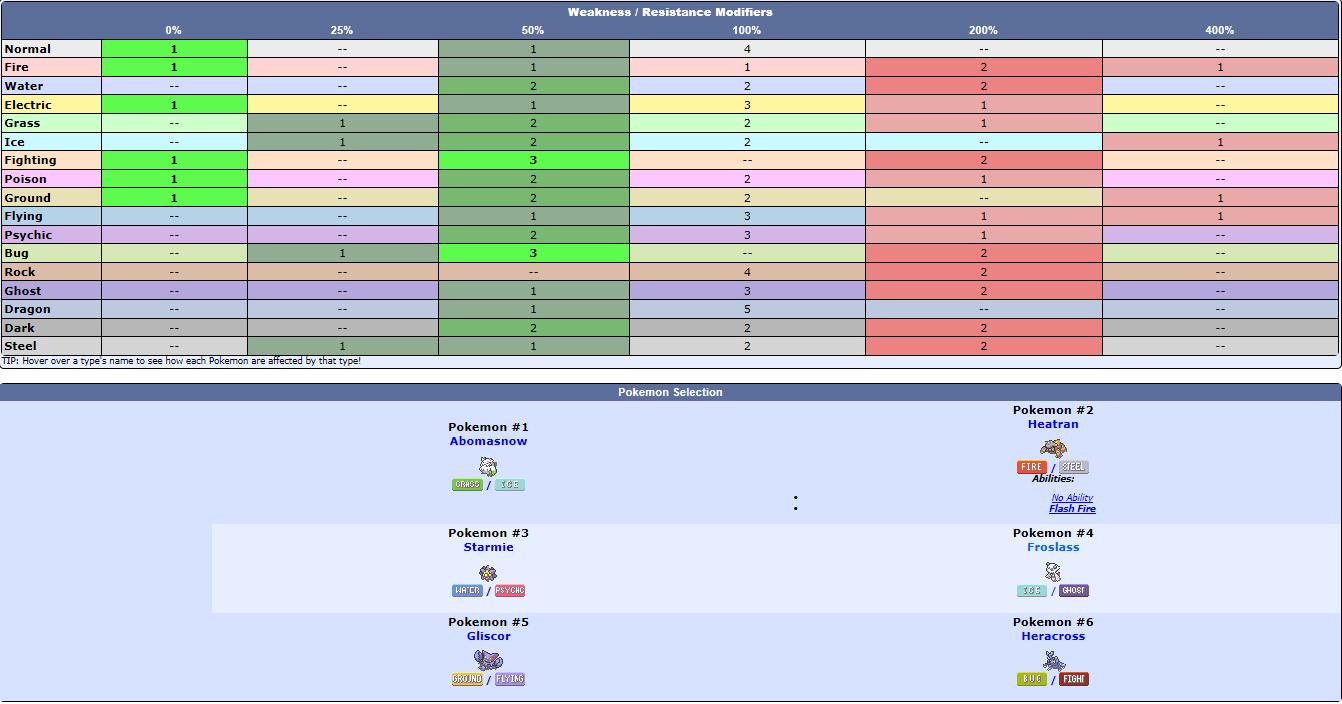The width and height of the screenshot is (1342, 704).
Task: Select Heracross's Bug type badge
Action: pyautogui.click(x=1032, y=679)
